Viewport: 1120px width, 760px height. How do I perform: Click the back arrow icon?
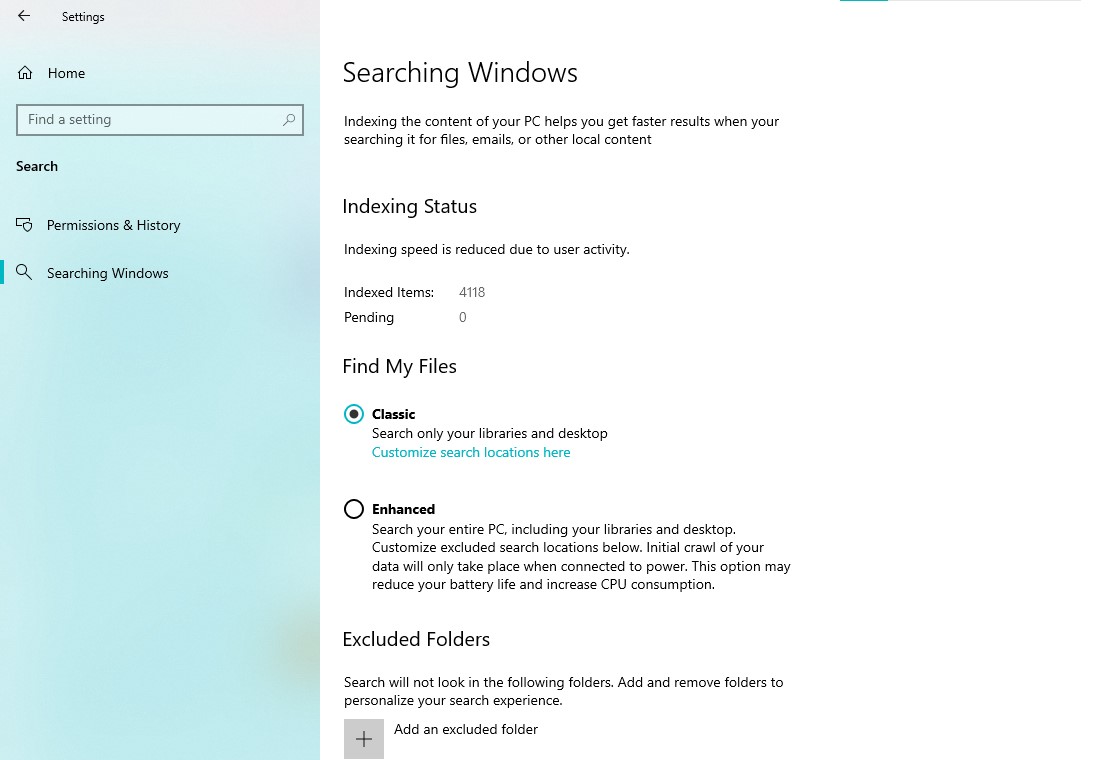[23, 16]
